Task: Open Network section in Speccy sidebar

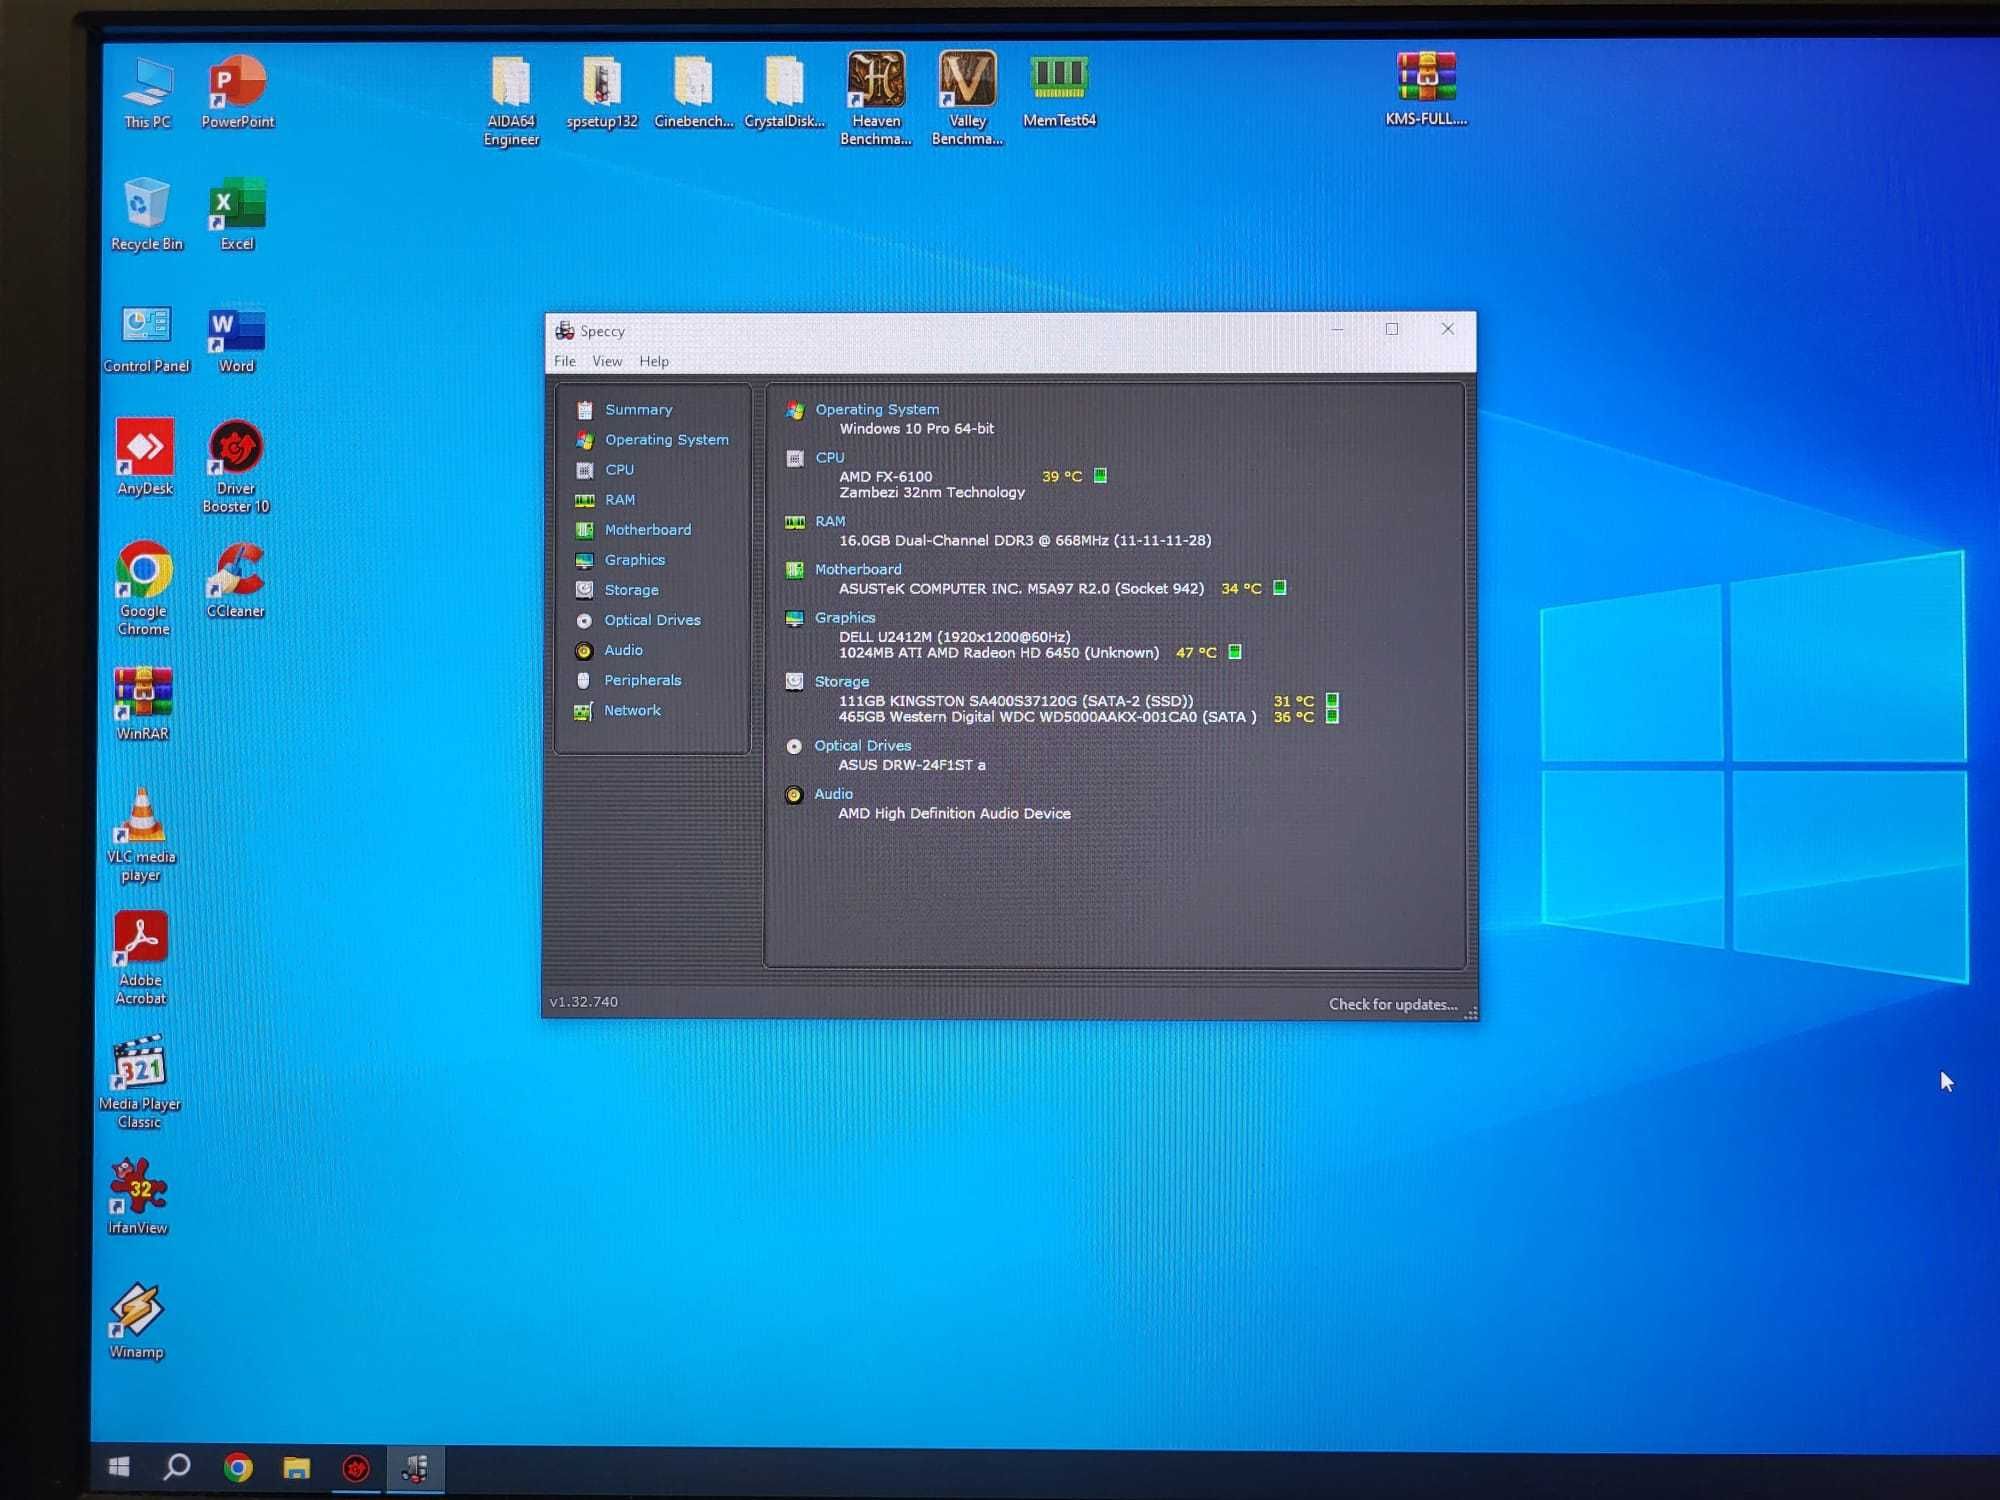Action: [632, 710]
